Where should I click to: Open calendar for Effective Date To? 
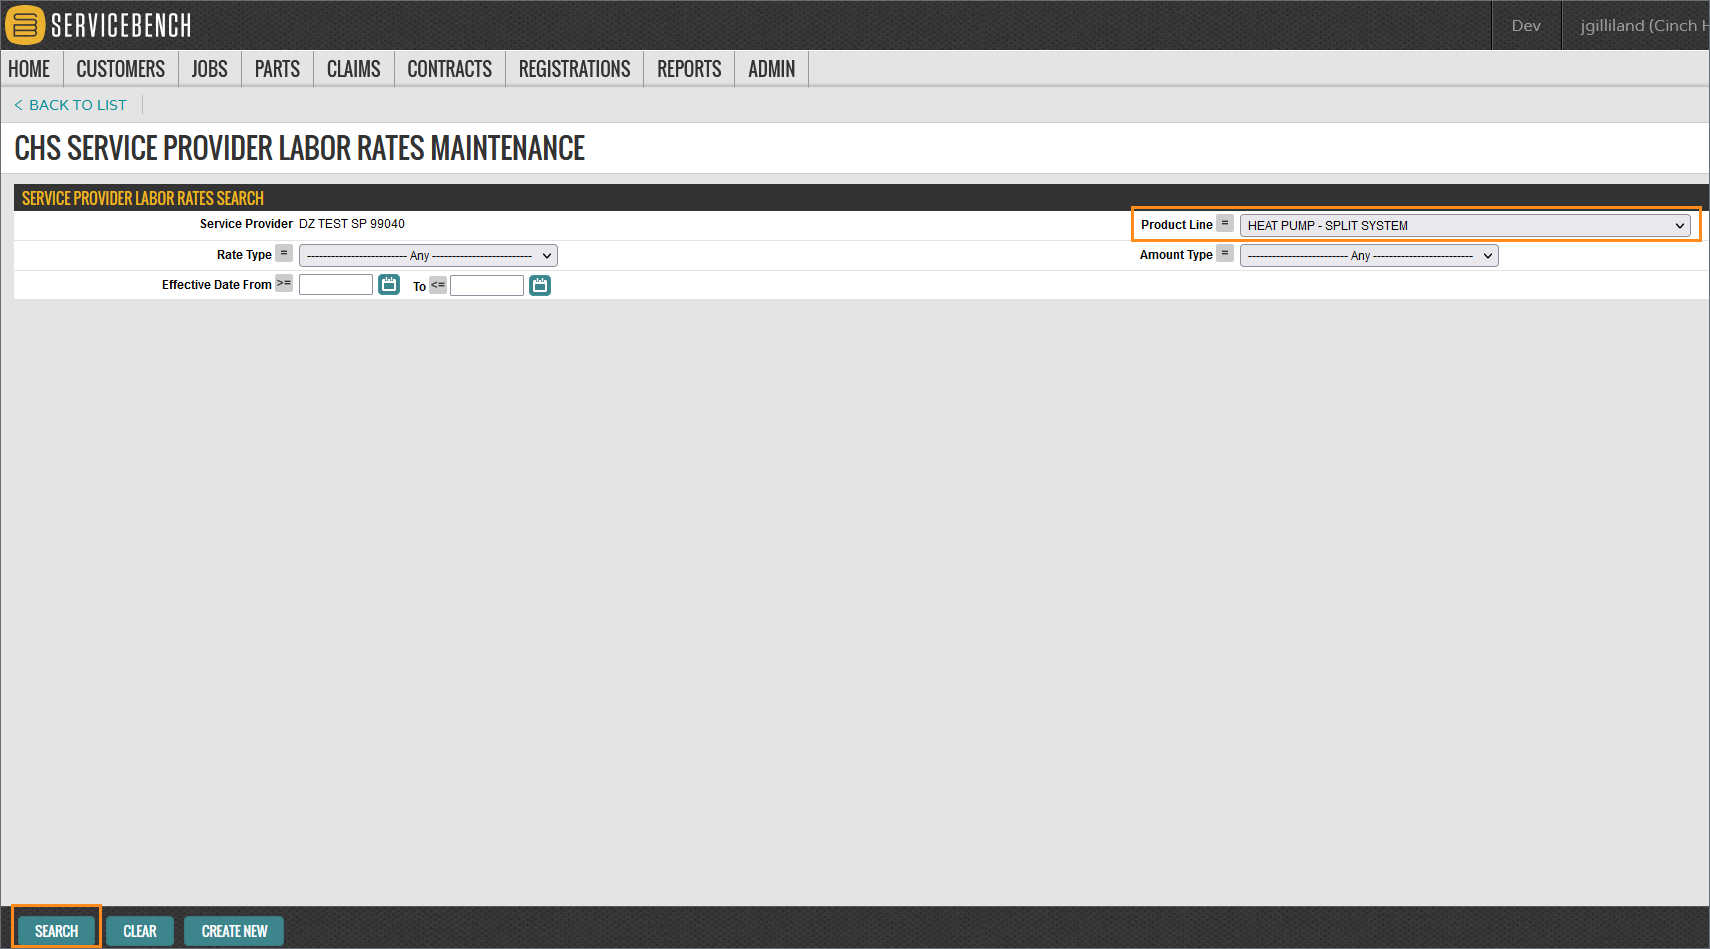[x=540, y=286]
